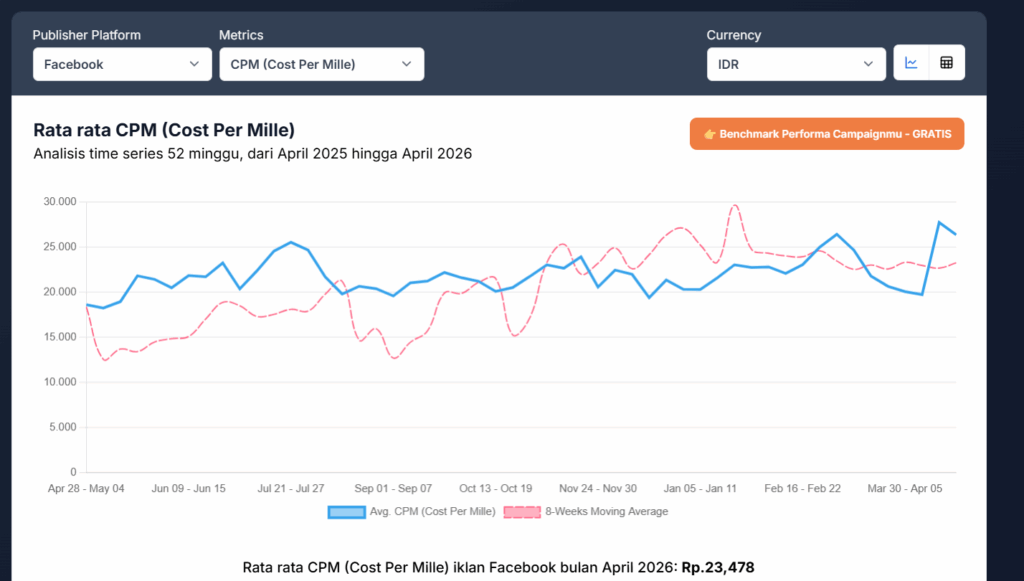This screenshot has width=1024, height=581.
Task: Open the Facebook platform selector
Action: point(120,63)
